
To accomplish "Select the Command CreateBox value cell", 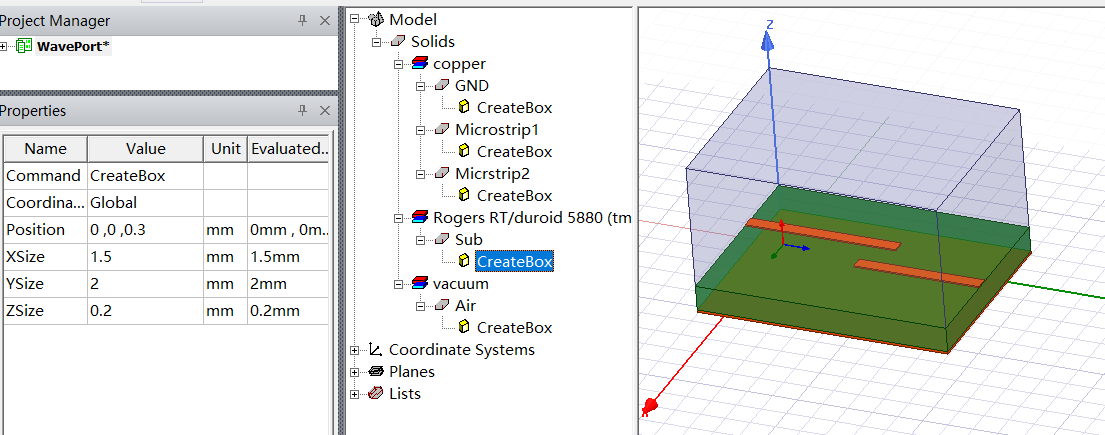I will 146,176.
